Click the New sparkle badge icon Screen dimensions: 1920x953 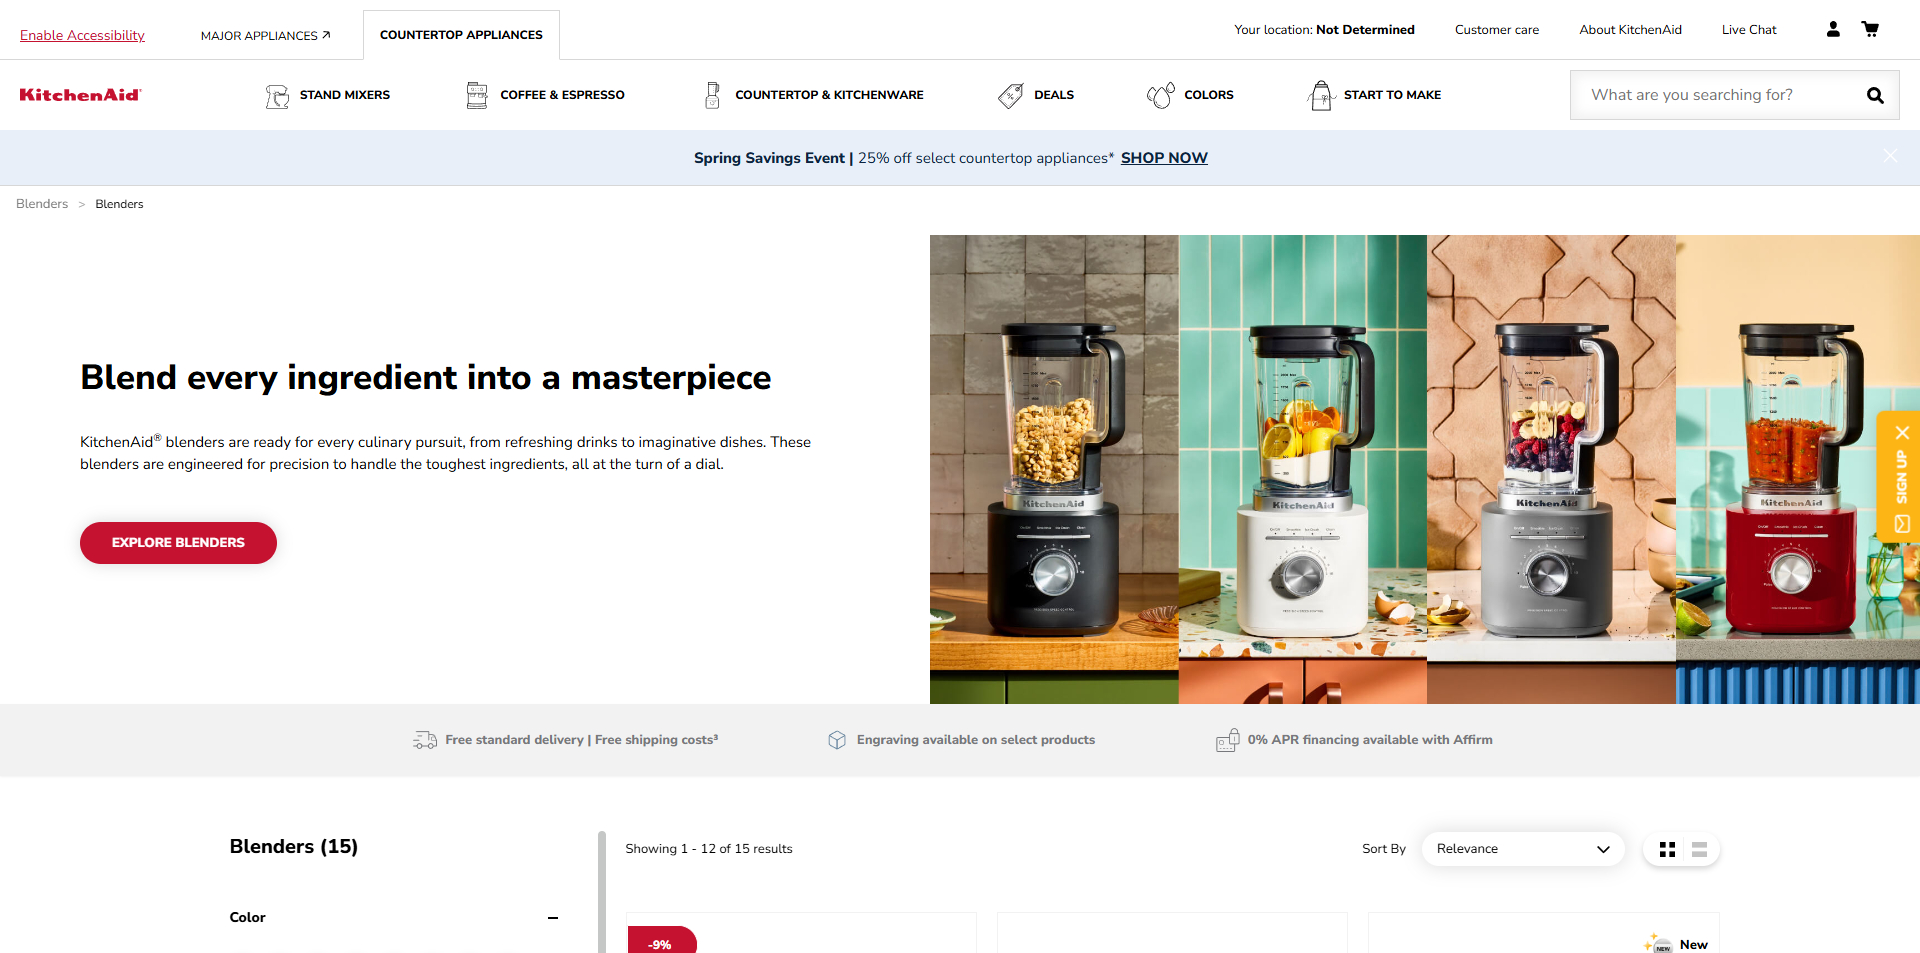click(1658, 944)
